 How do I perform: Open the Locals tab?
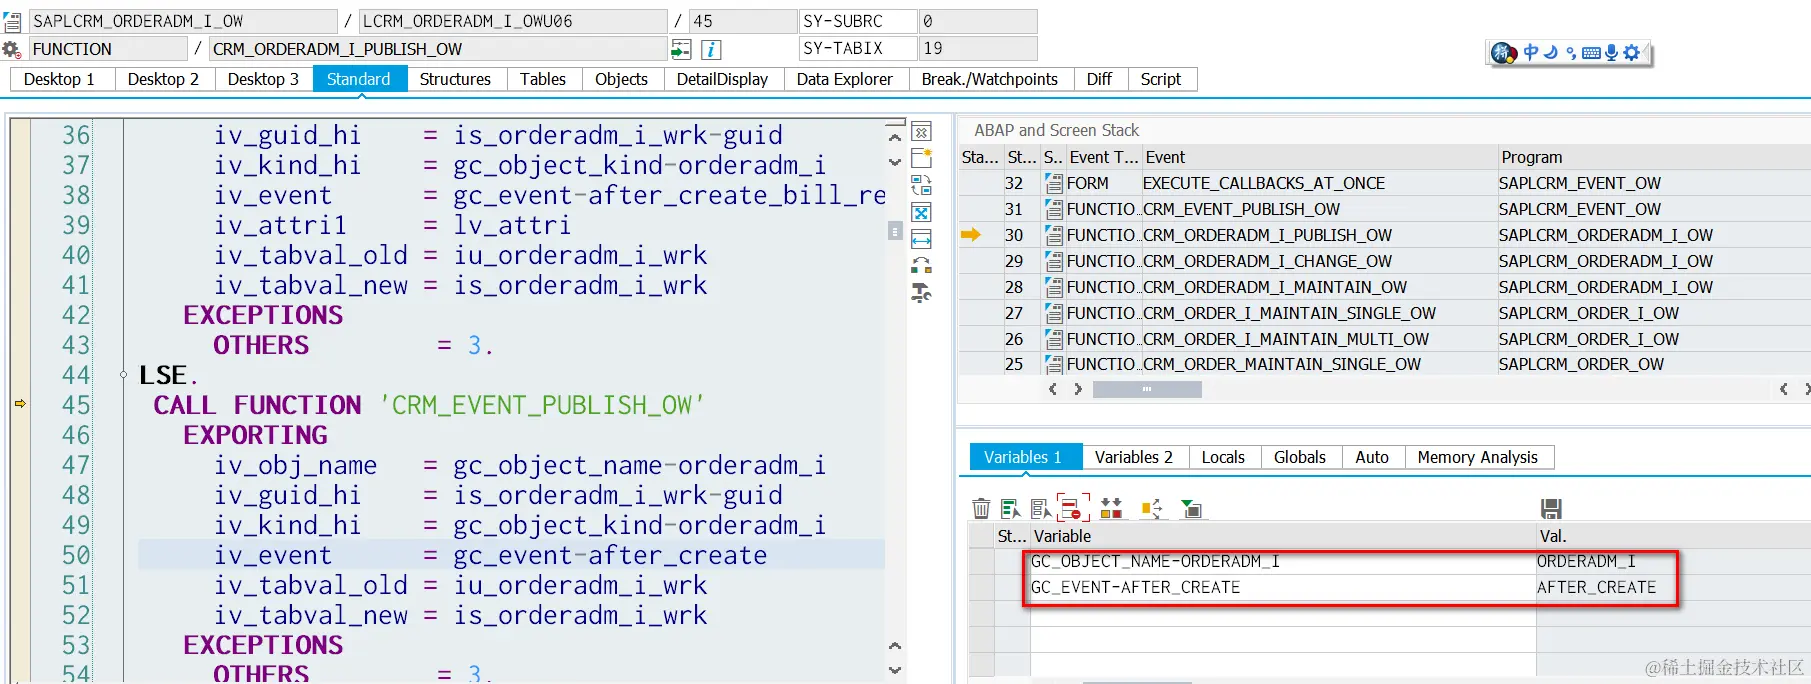coord(1224,457)
